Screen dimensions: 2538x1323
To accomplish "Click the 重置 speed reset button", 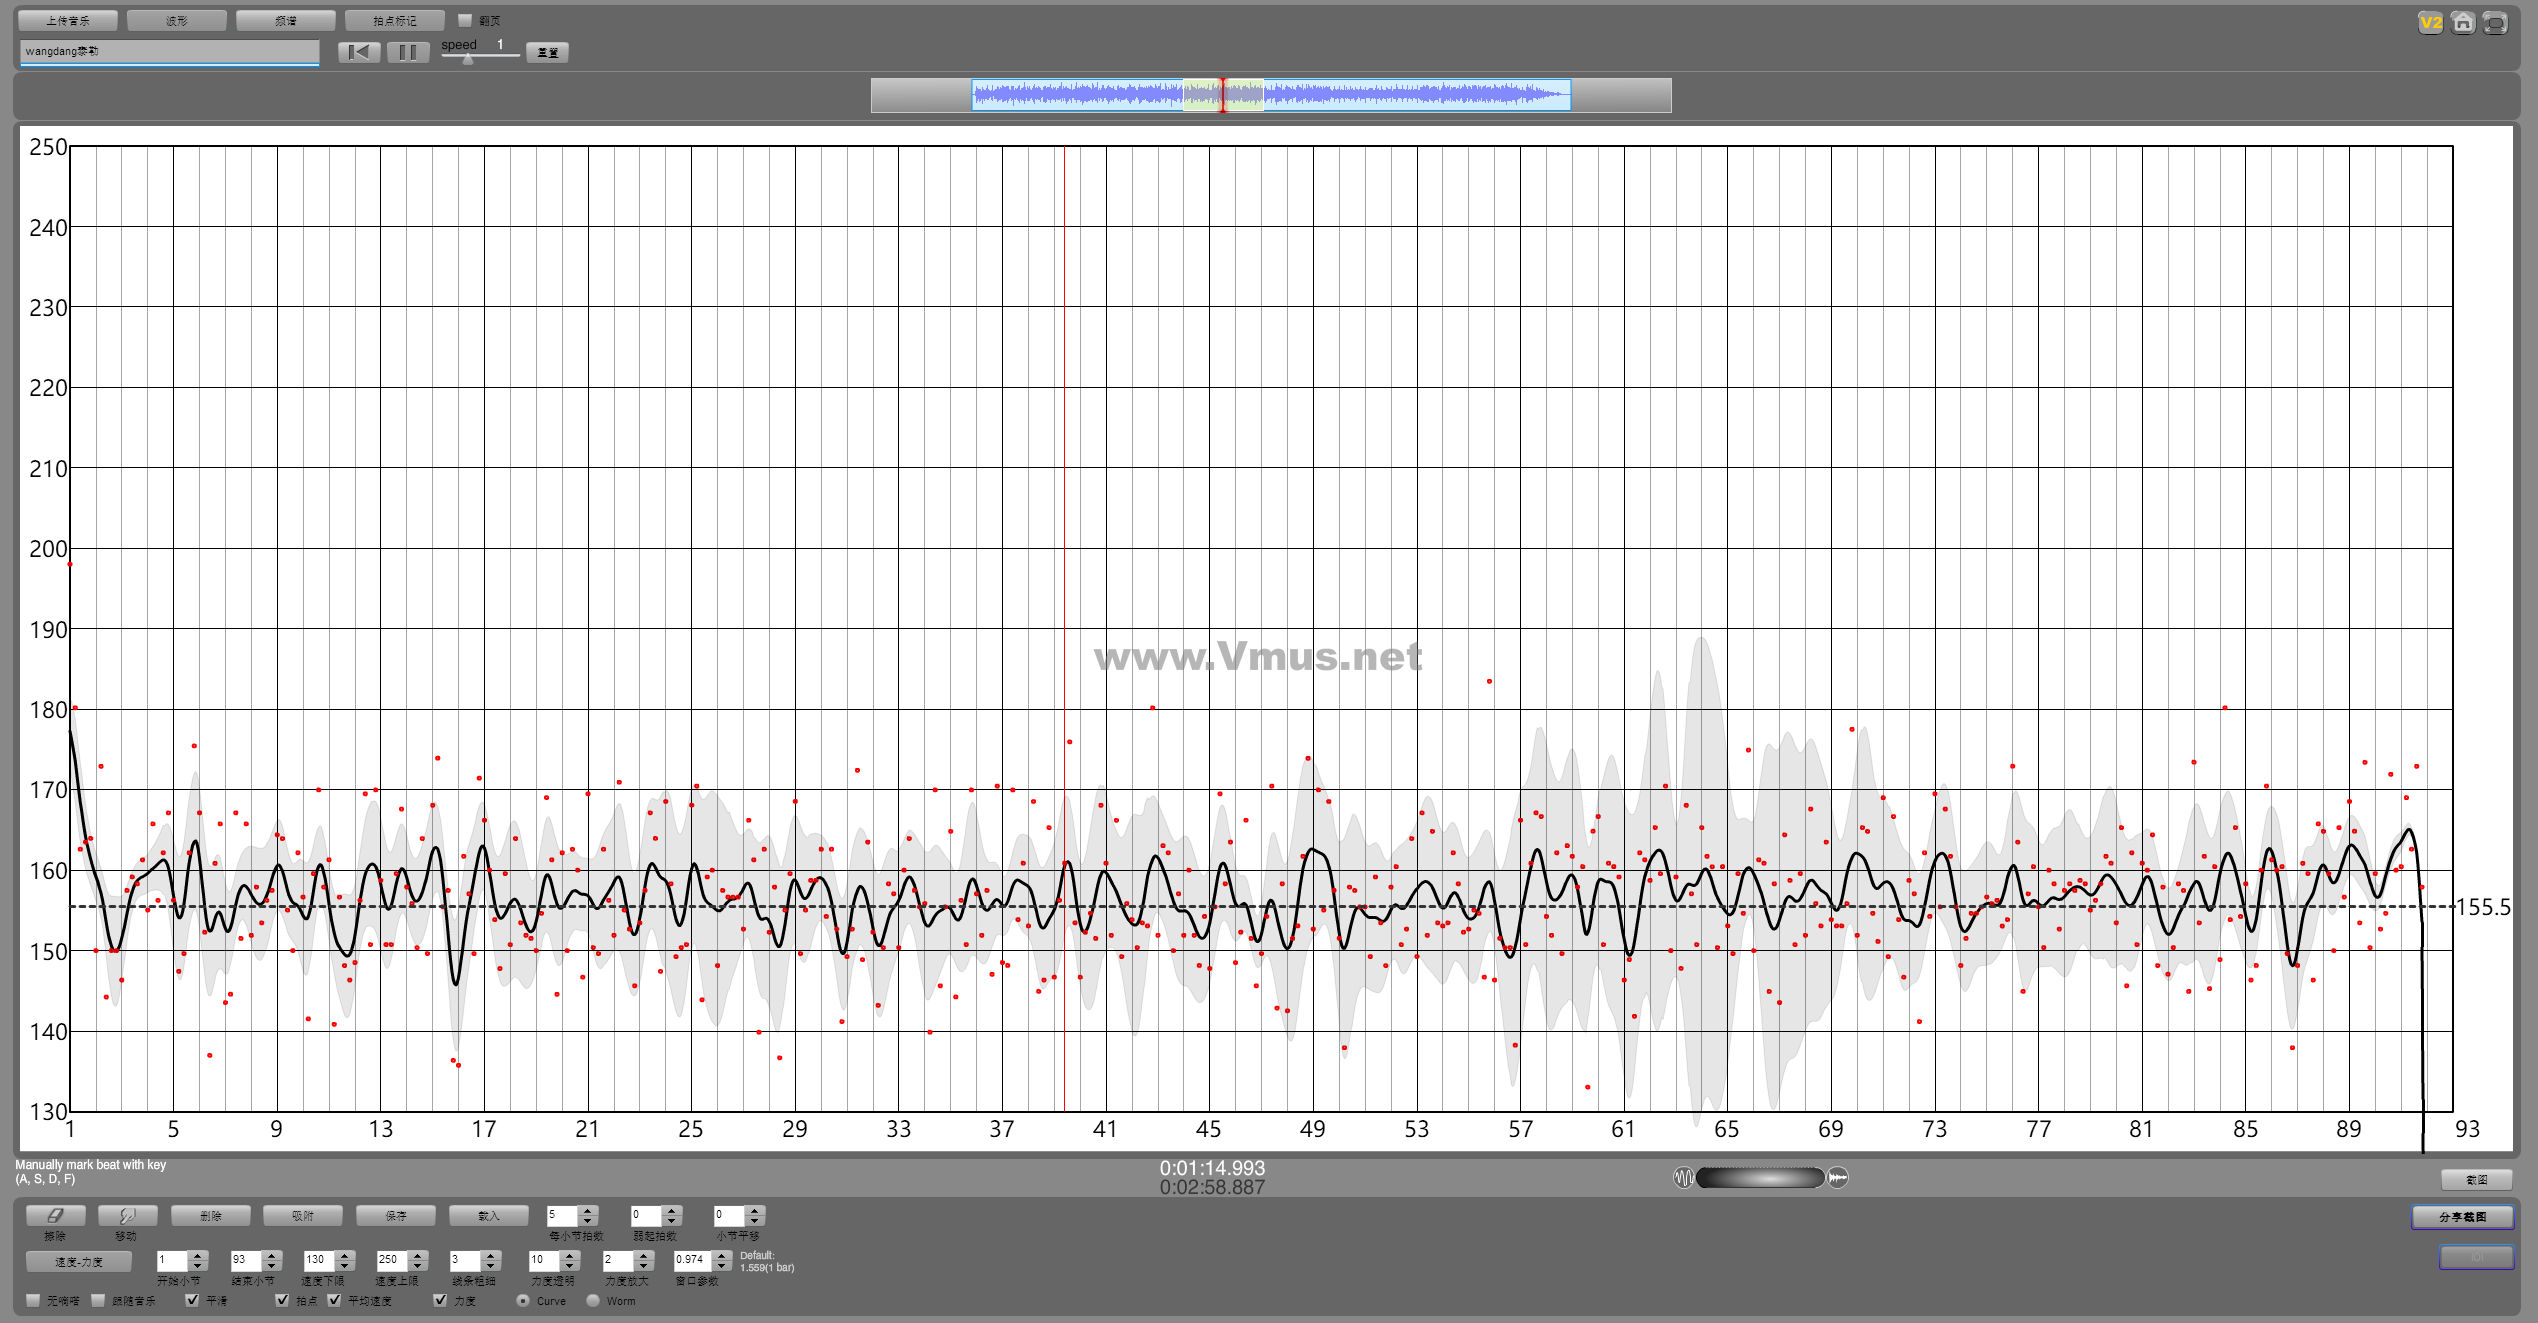I will [x=548, y=52].
